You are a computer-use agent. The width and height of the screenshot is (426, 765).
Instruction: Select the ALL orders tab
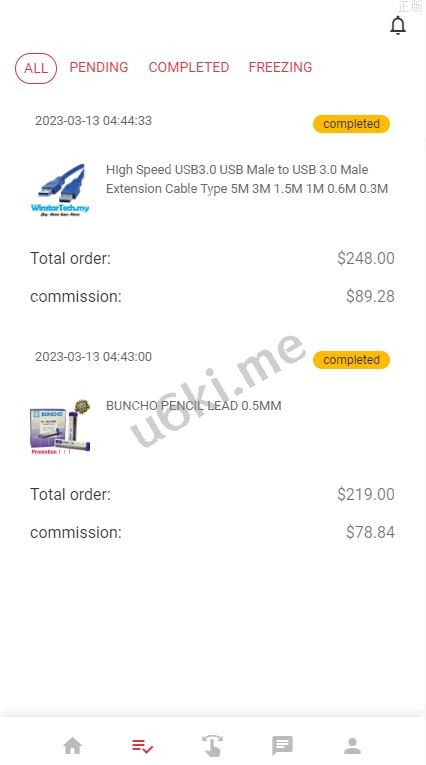coord(36,68)
